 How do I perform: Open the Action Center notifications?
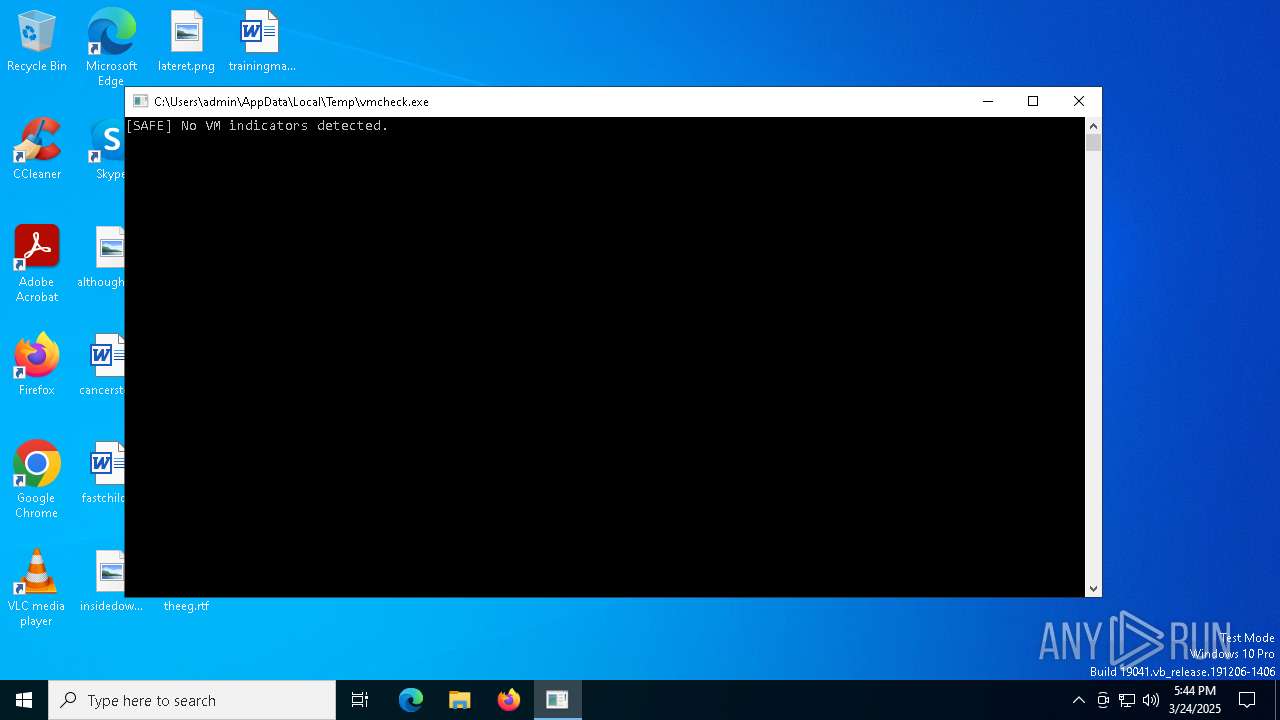pyautogui.click(x=1247, y=700)
